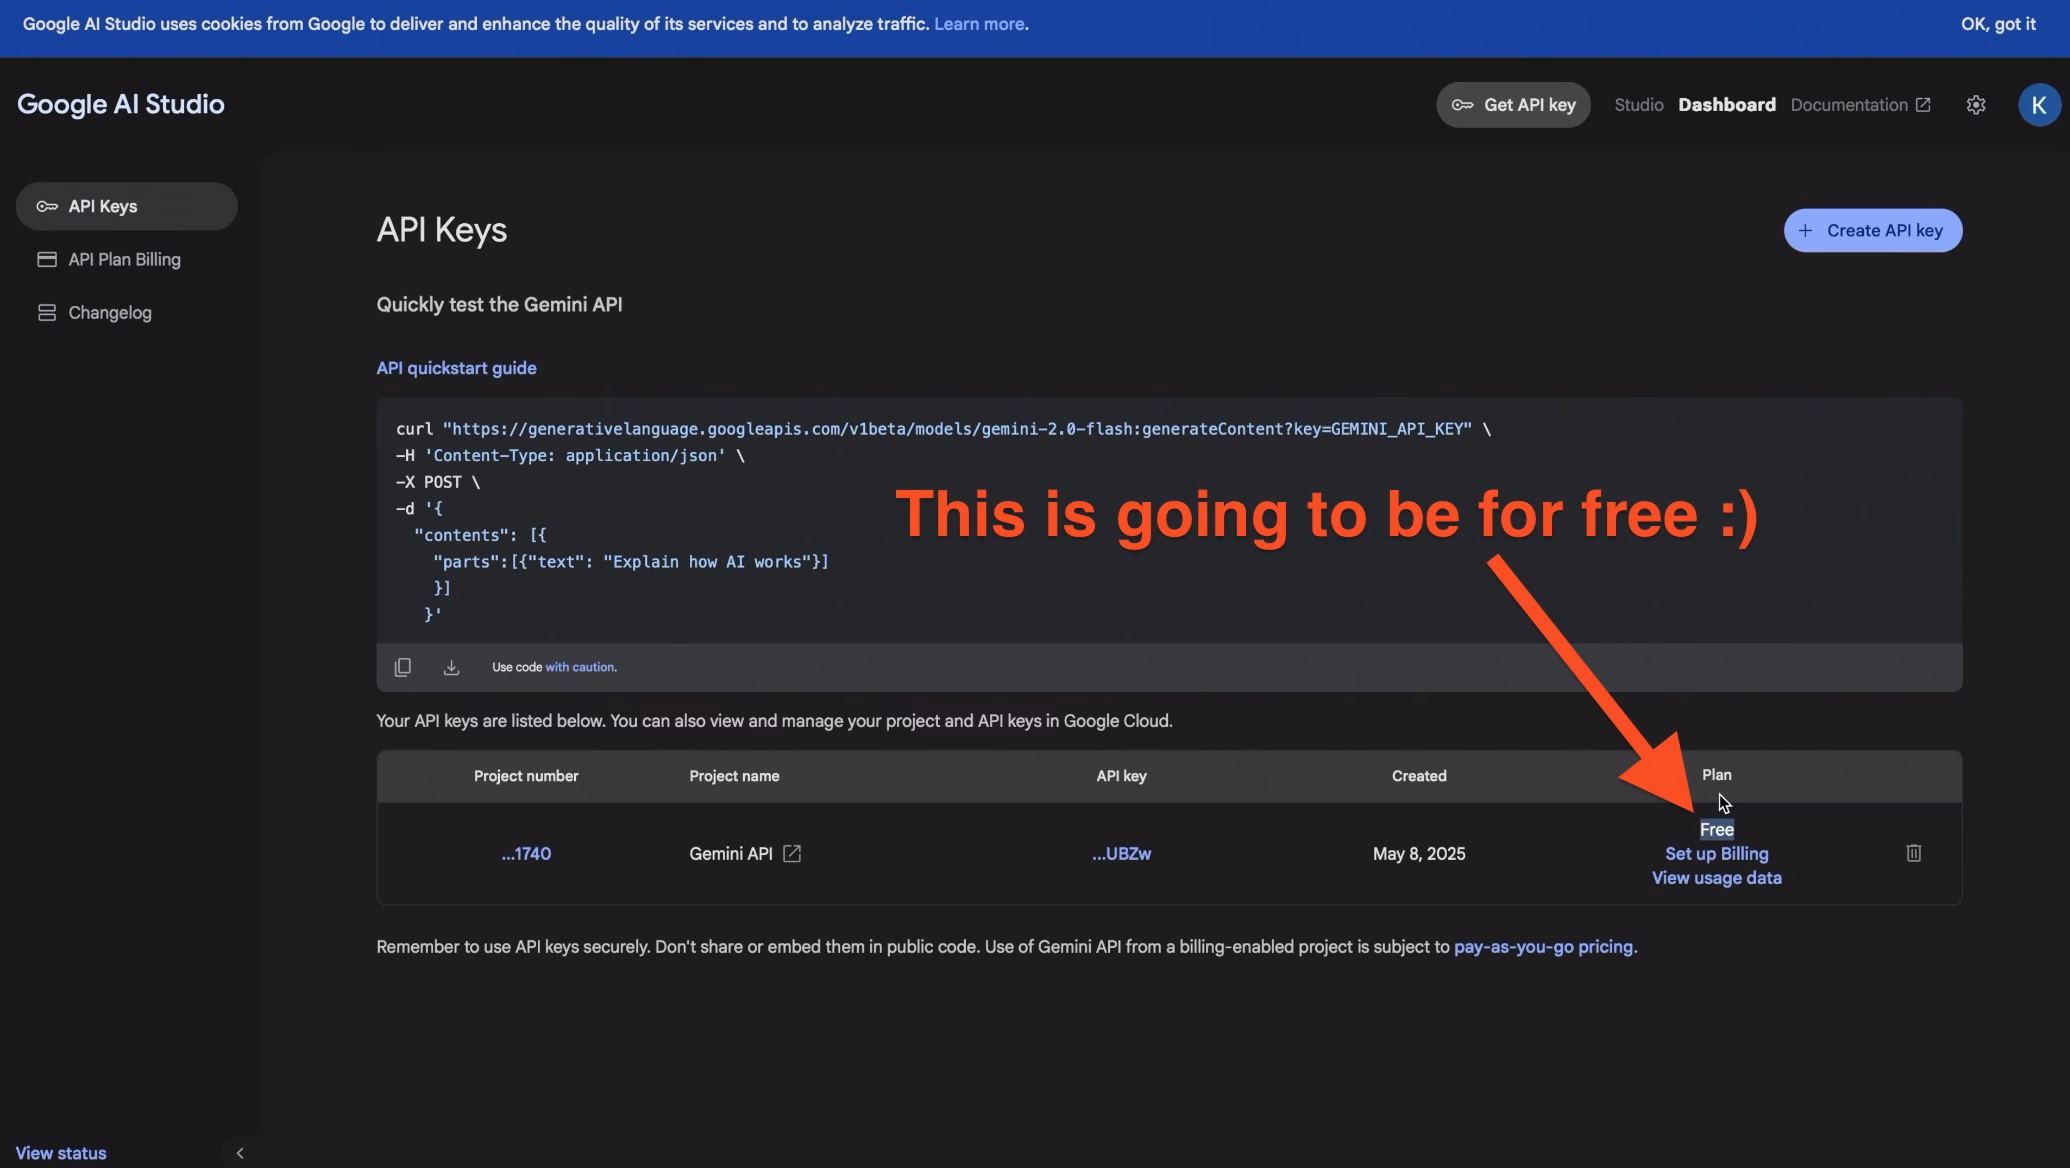The width and height of the screenshot is (2070, 1168).
Task: Delete the API key with trash icon
Action: coord(1913,853)
